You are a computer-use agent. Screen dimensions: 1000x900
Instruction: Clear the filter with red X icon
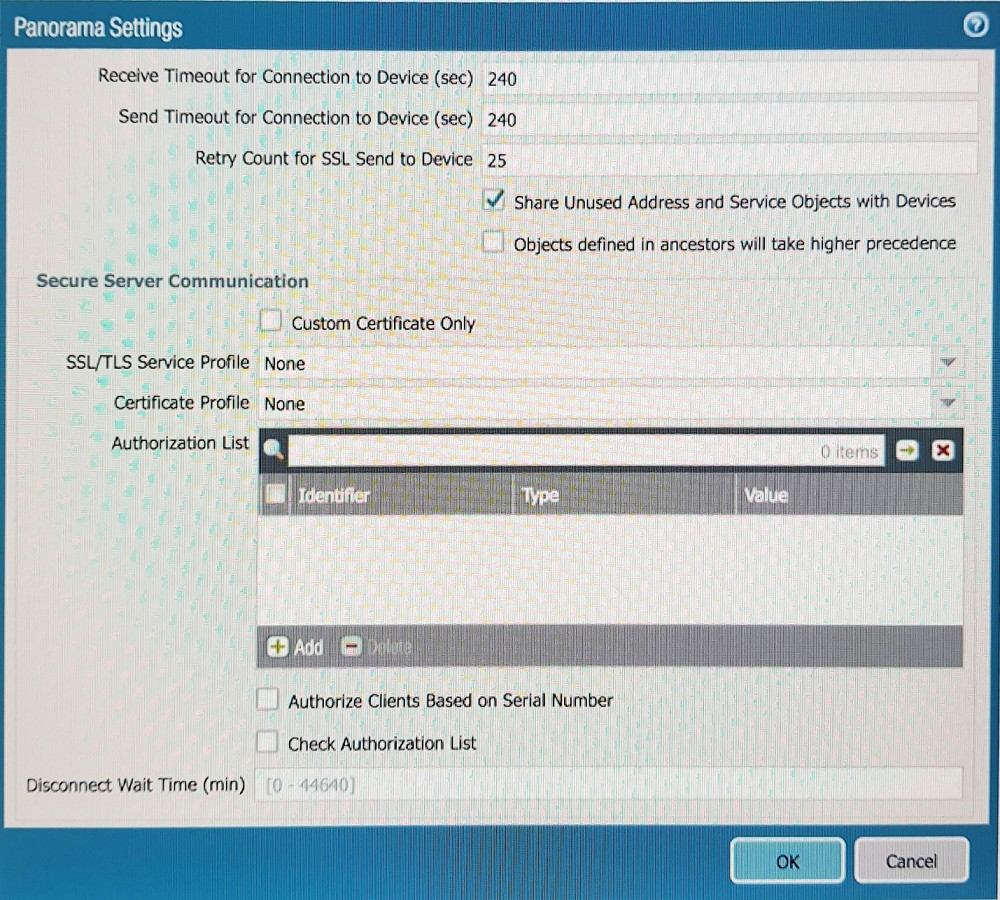(x=942, y=451)
